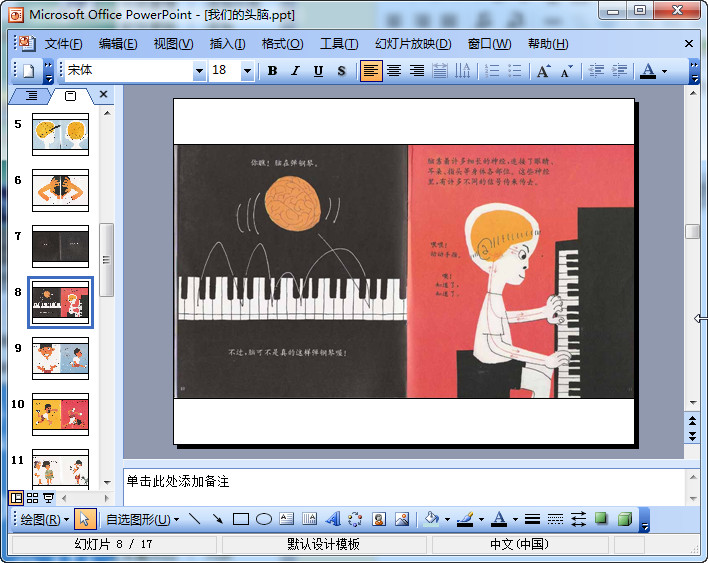Screen dimensions: 708x563
Task: Expand formatting toolbar options at right end
Action: coord(694,71)
